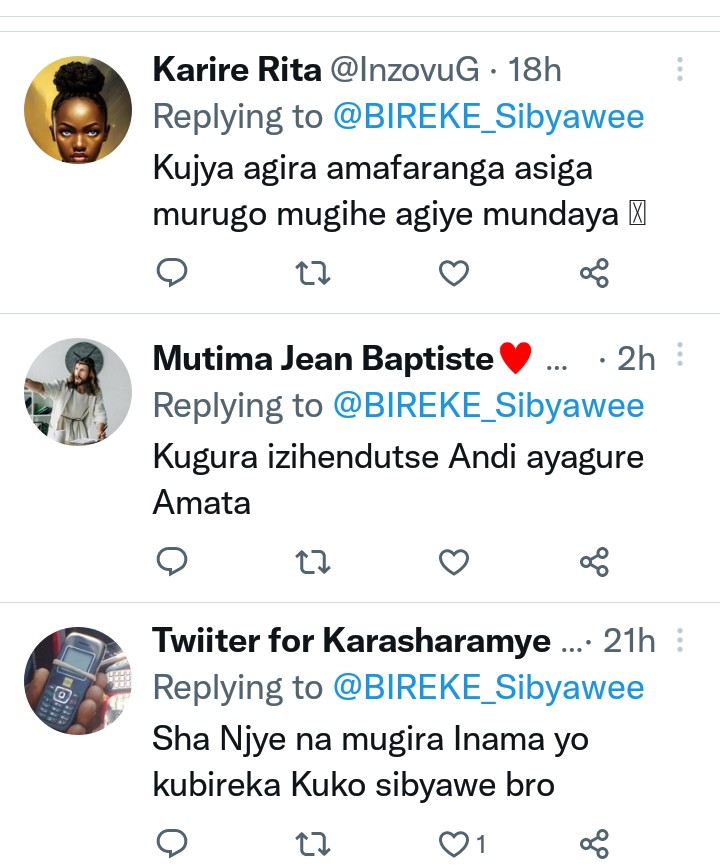720x866 pixels.
Task: Reply to Mutima Jean Baptiste's tweet
Action: (173, 562)
